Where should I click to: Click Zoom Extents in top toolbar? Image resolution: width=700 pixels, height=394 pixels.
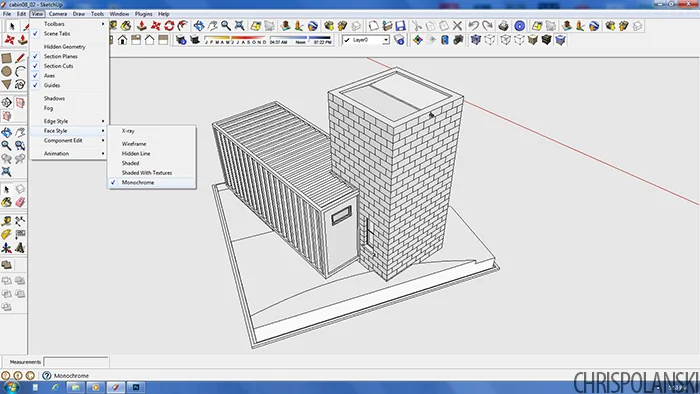click(x=239, y=26)
